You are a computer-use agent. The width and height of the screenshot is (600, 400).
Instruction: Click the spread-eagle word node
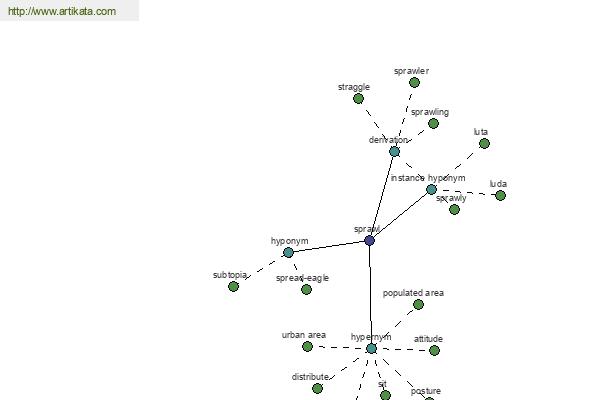306,289
